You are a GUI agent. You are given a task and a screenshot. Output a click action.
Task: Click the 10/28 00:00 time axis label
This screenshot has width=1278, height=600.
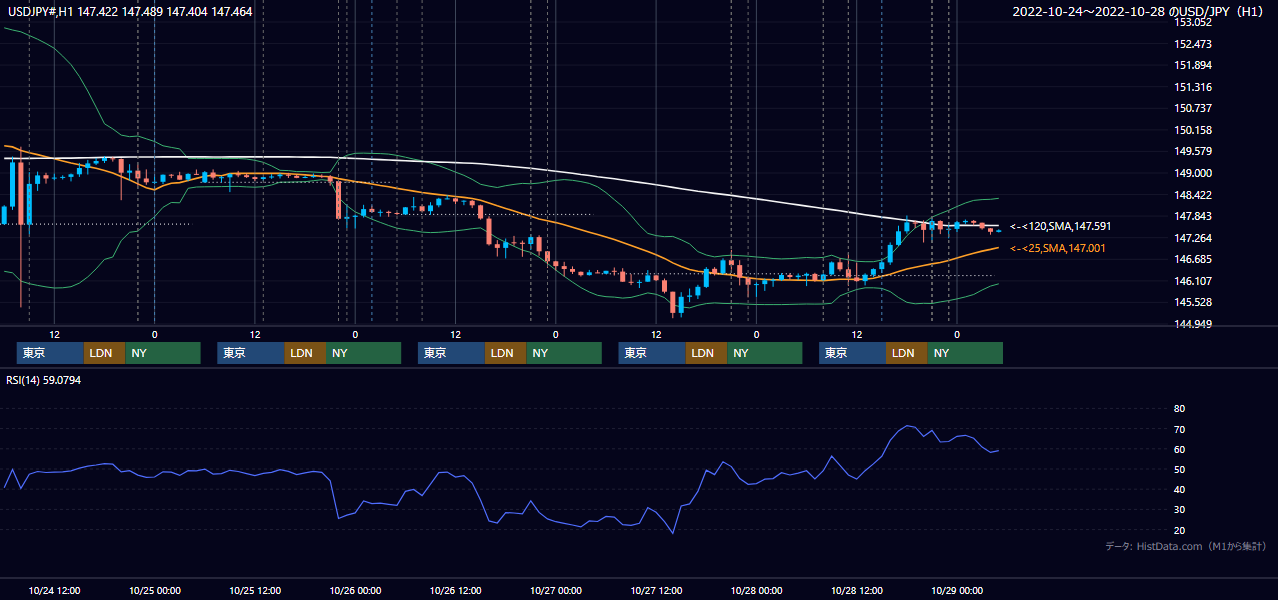pos(757,590)
